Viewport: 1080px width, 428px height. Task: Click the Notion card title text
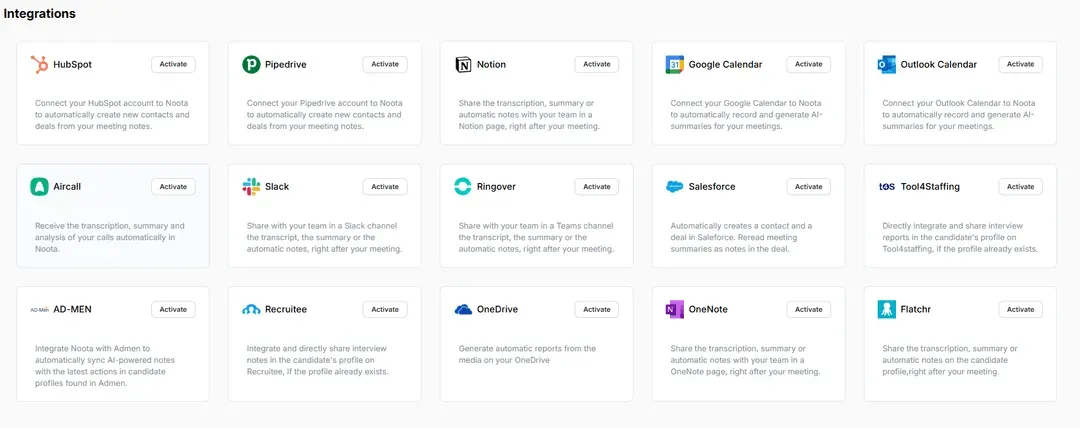491,65
